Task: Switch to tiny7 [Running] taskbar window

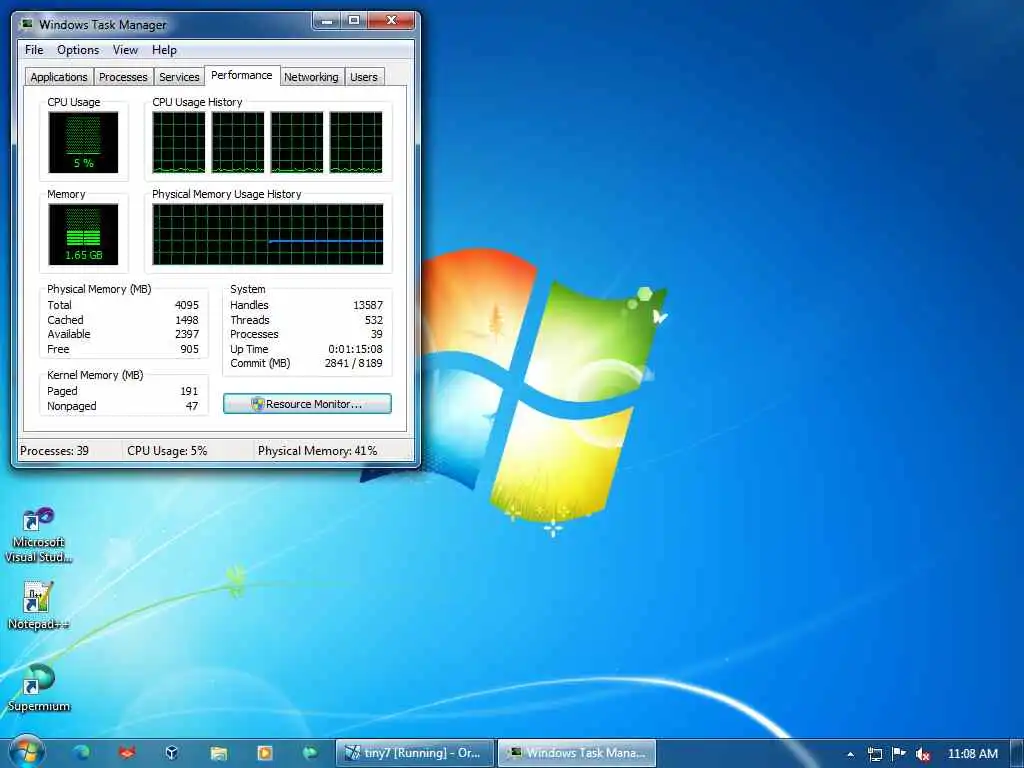Action: pos(414,753)
